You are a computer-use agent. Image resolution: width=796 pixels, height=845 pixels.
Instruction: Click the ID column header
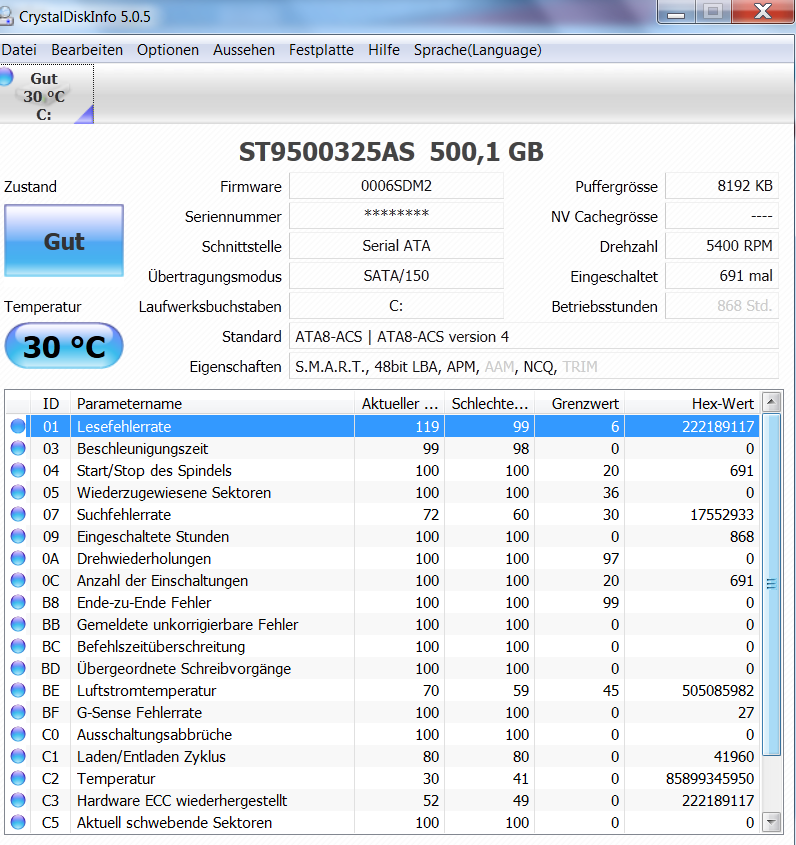click(x=51, y=404)
